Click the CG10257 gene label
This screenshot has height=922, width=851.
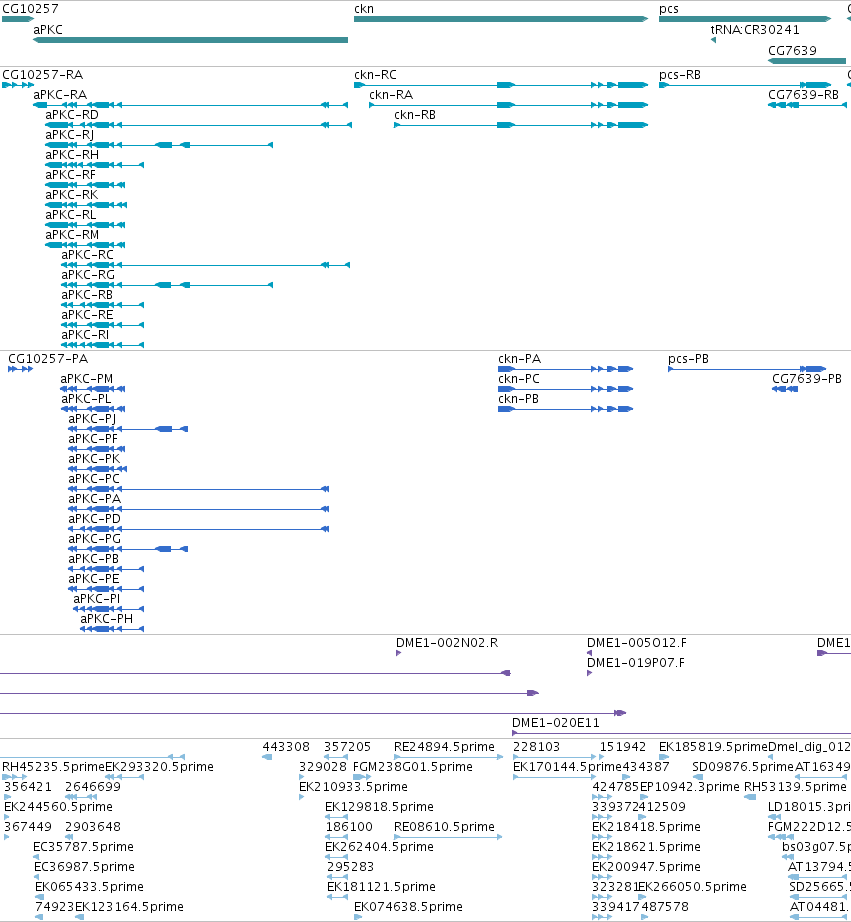[30, 9]
